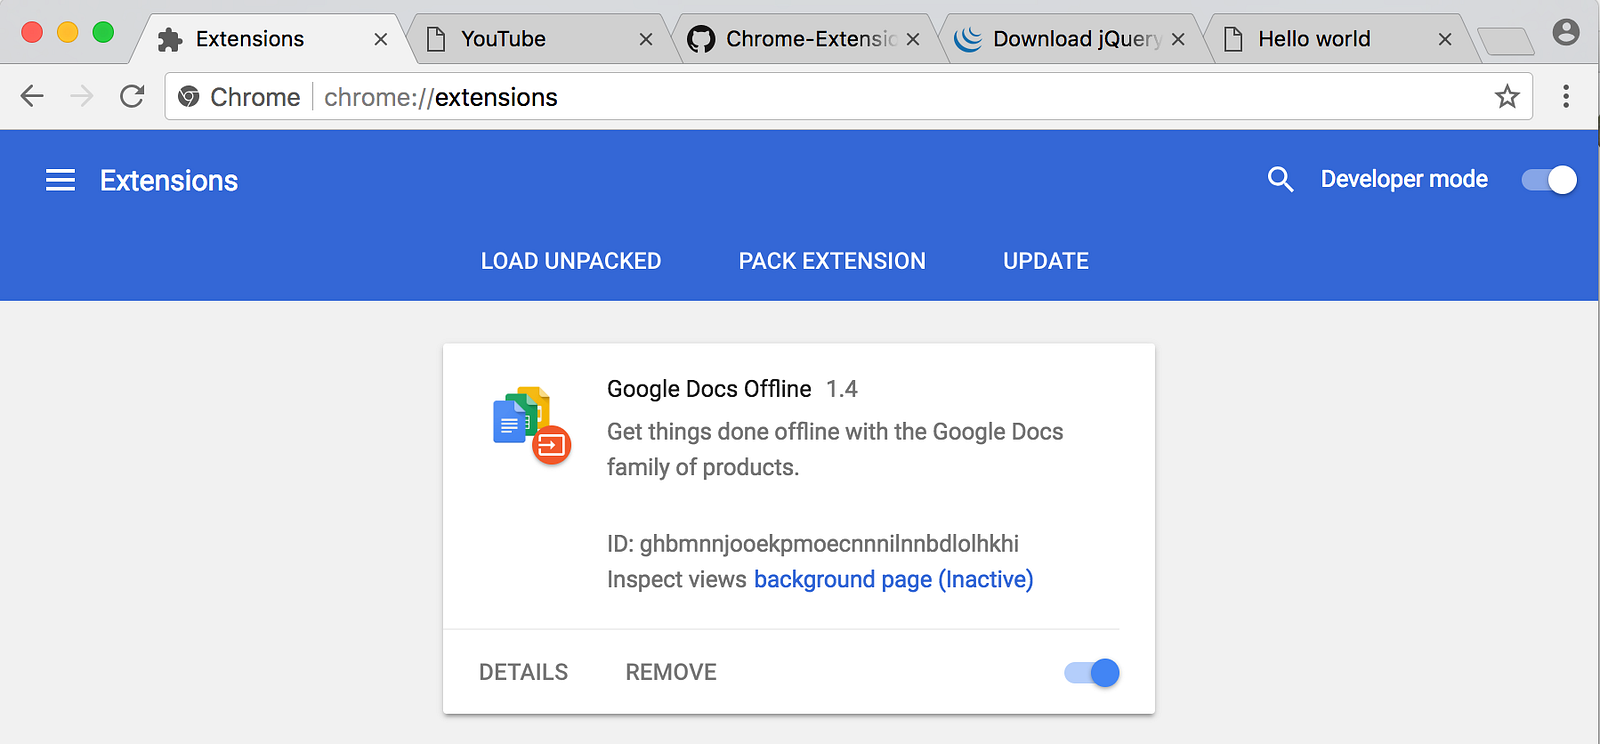Click the Developer mode label
Viewport: 1600px width, 744px height.
[x=1404, y=179]
